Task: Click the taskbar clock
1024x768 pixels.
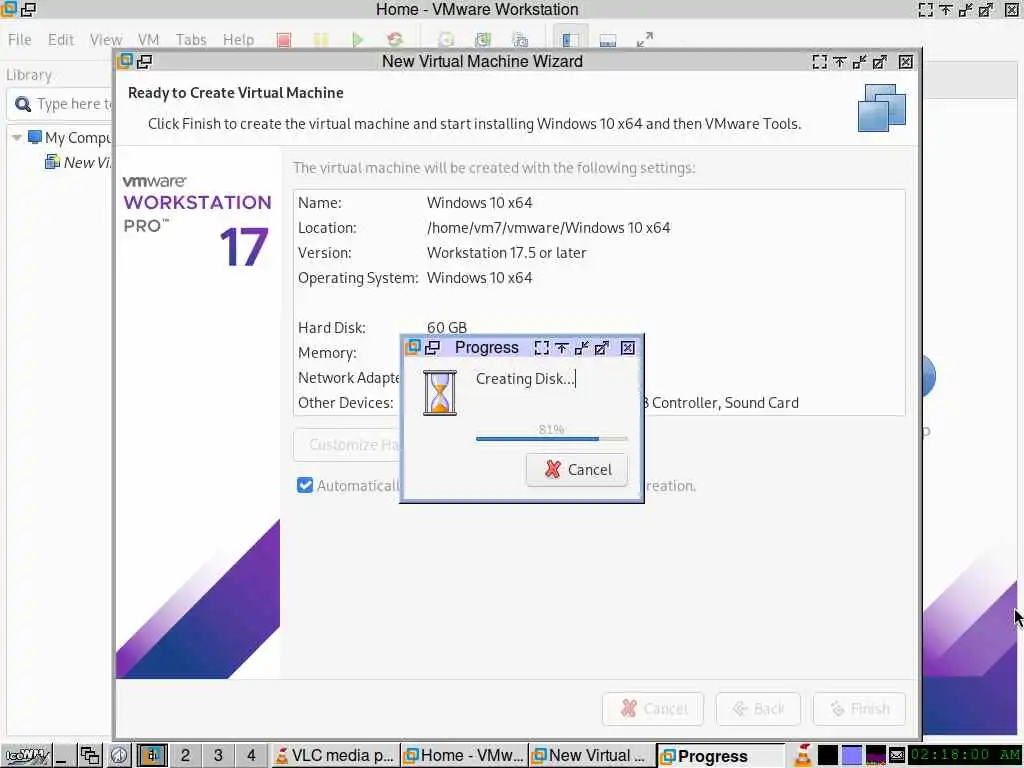Action: [x=963, y=755]
